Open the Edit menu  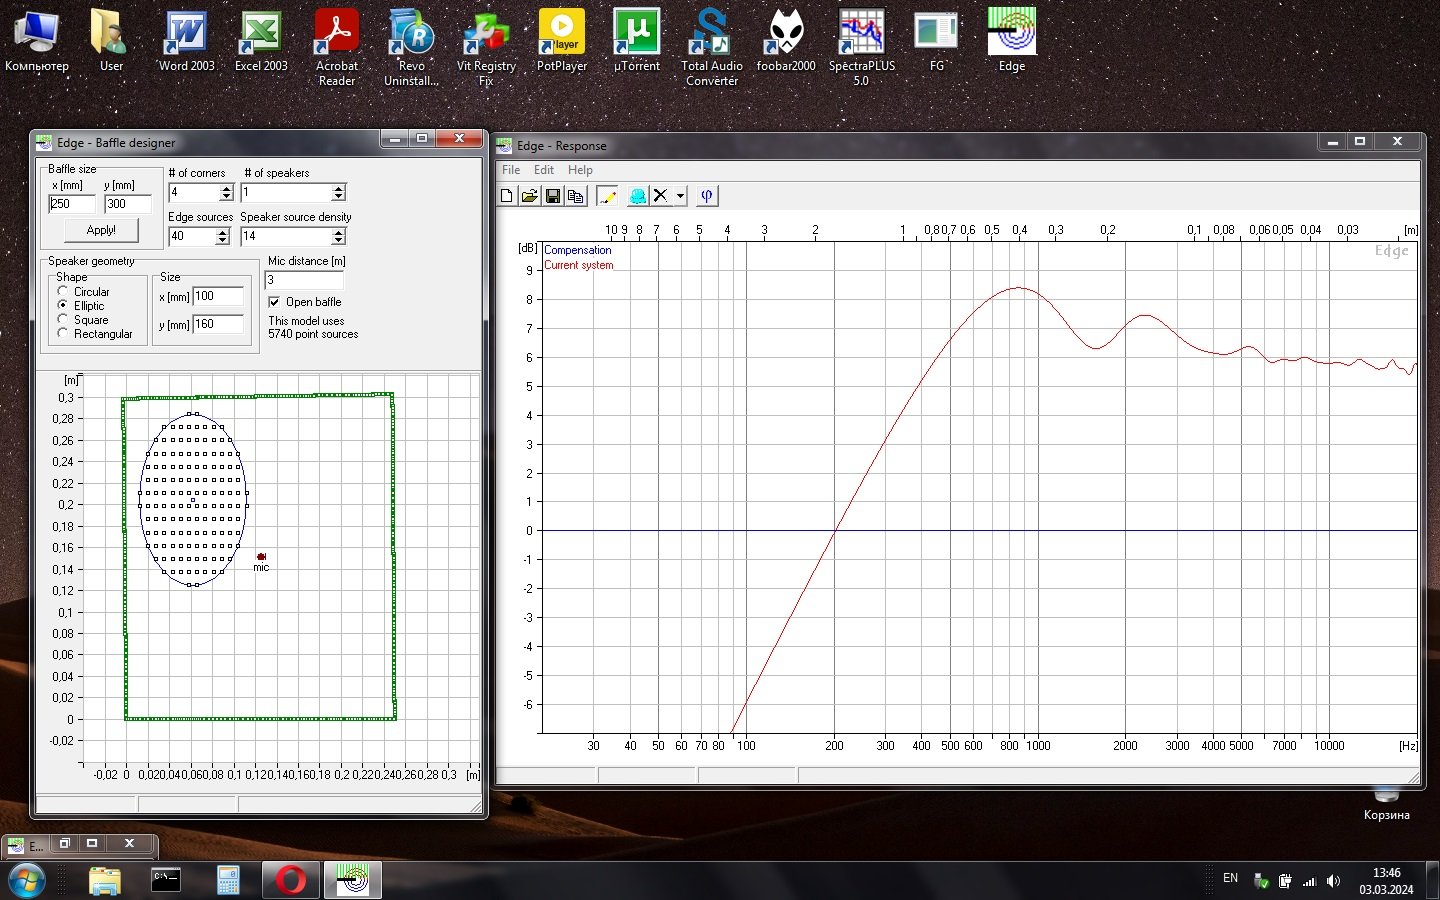[x=544, y=170]
